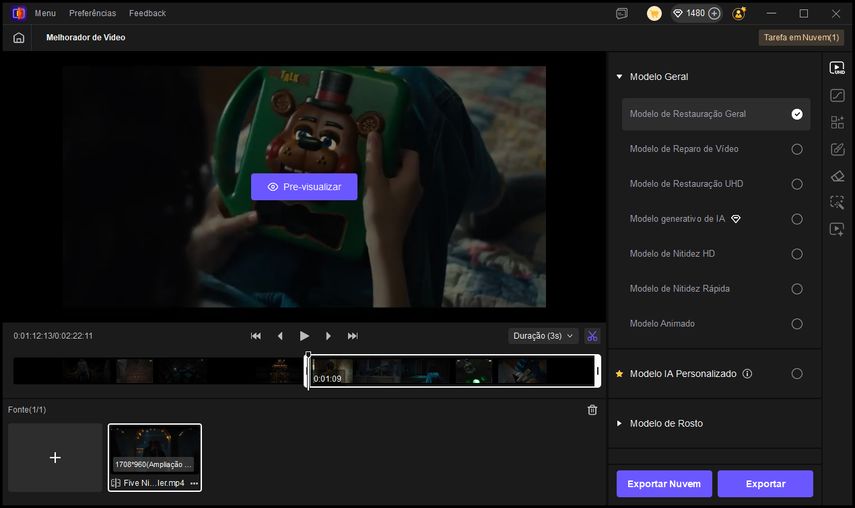Enable Modelo IA Personalizado radio button

[x=797, y=374]
